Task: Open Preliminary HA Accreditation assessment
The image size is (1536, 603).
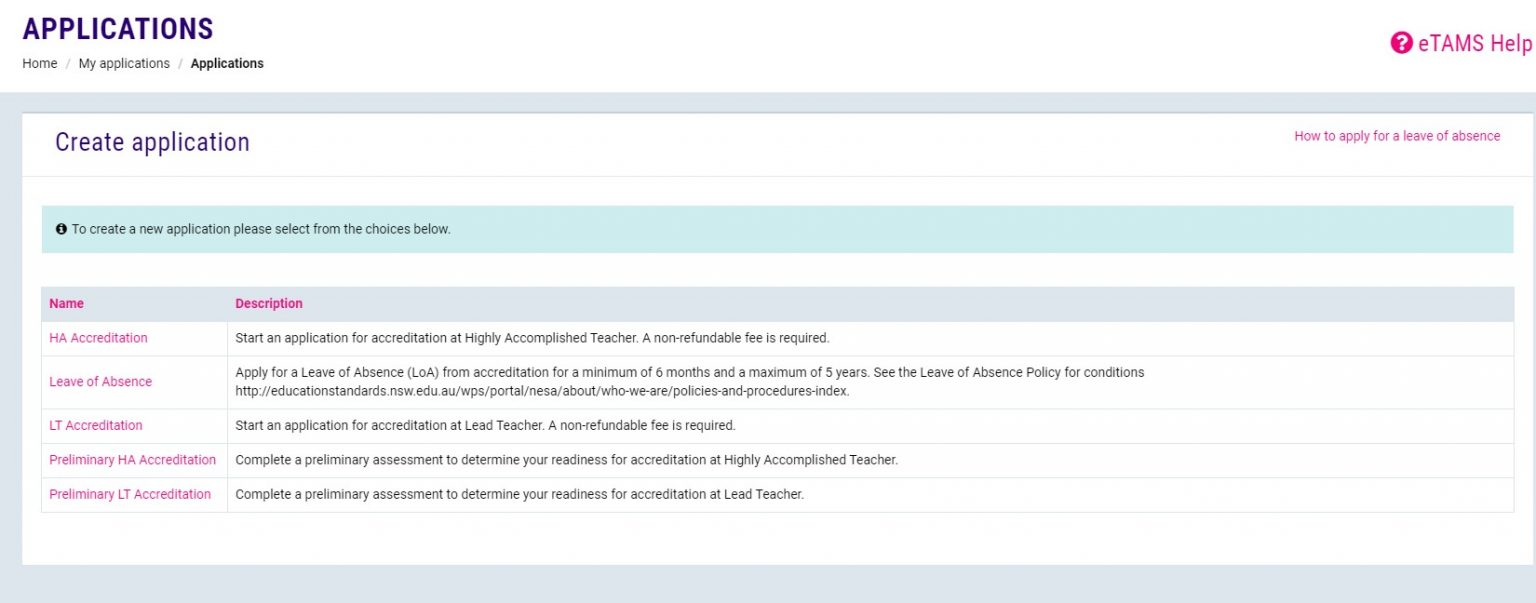Action: pos(132,460)
